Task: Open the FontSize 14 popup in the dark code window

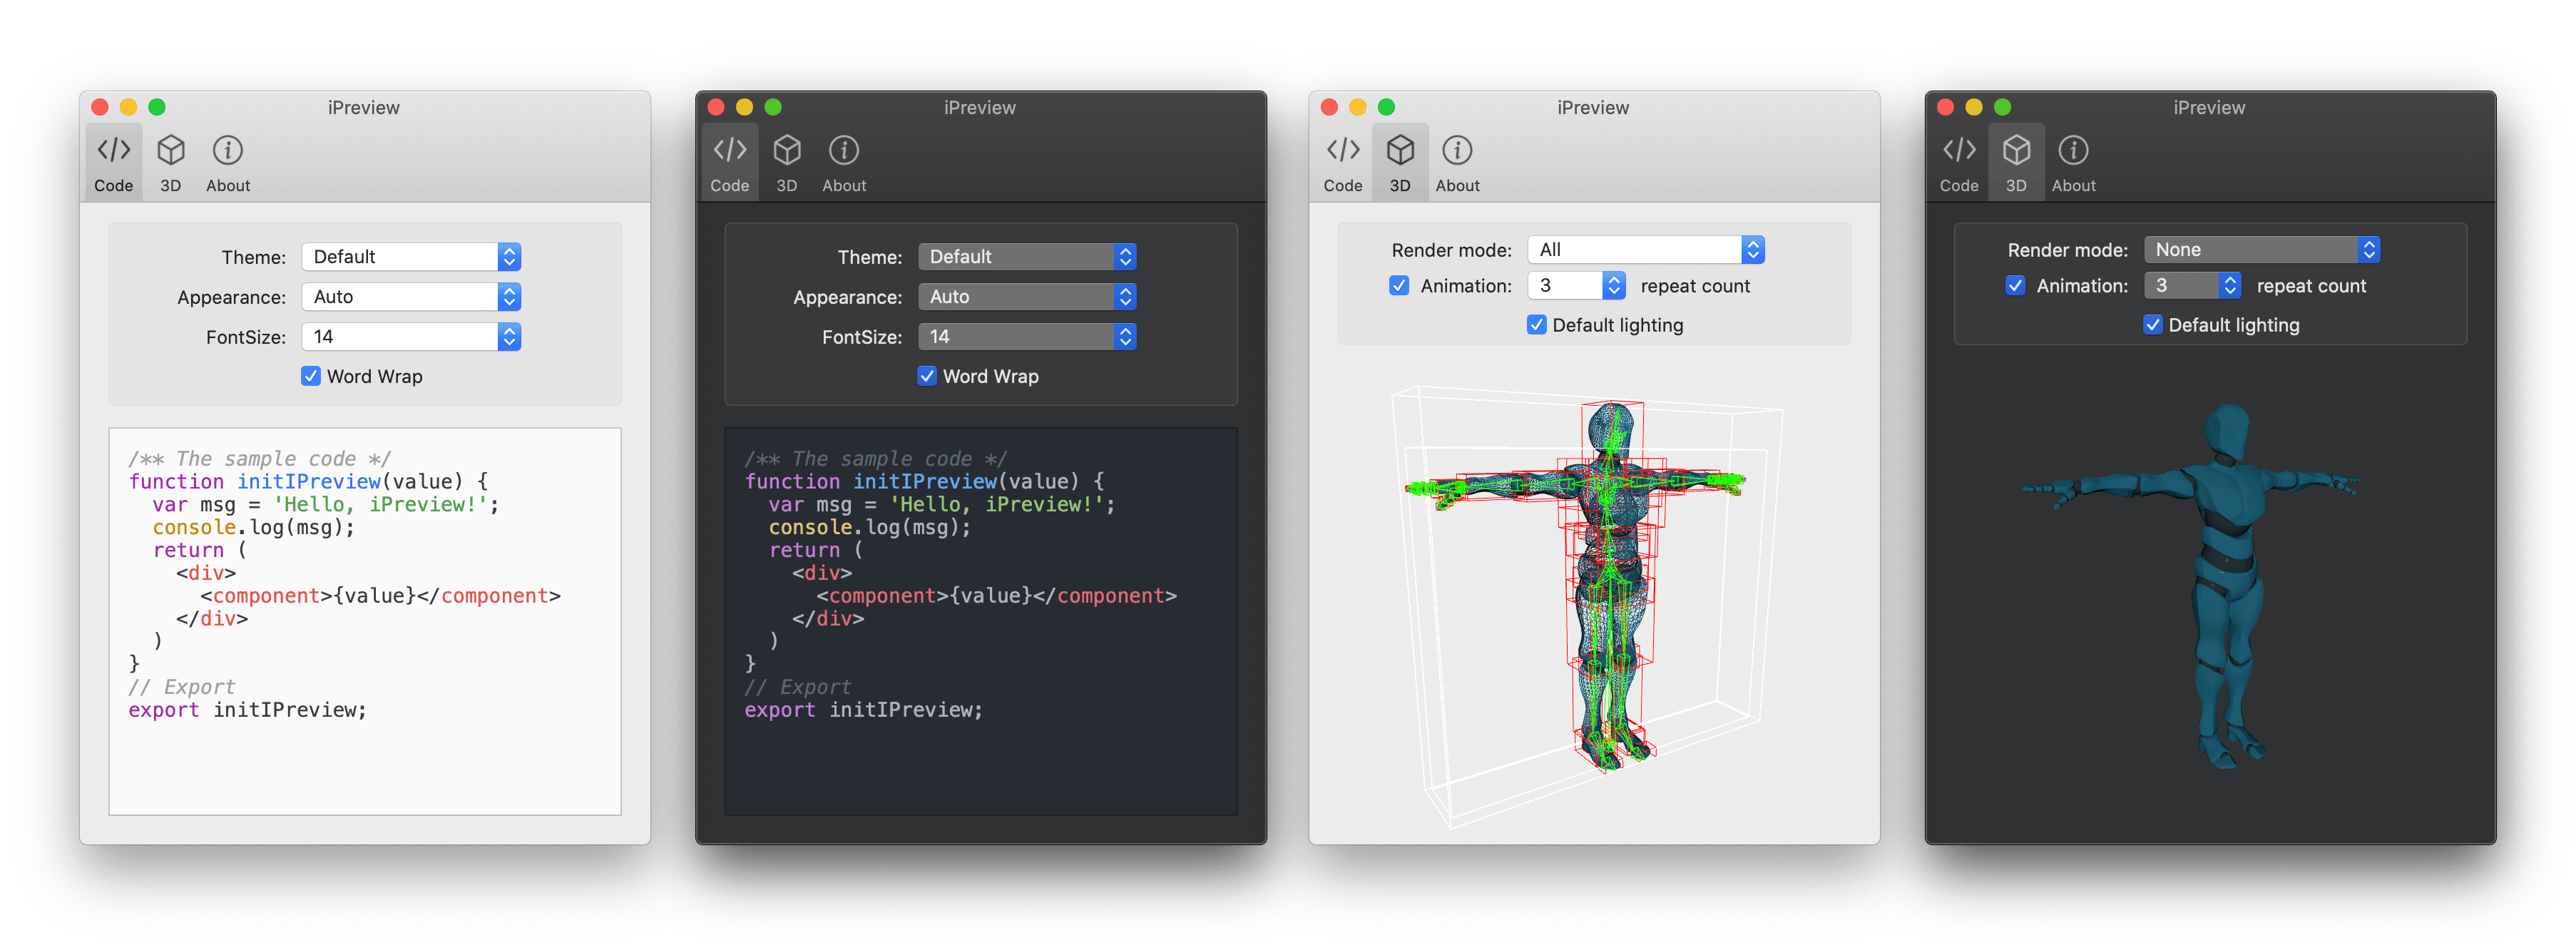Action: [1026, 337]
